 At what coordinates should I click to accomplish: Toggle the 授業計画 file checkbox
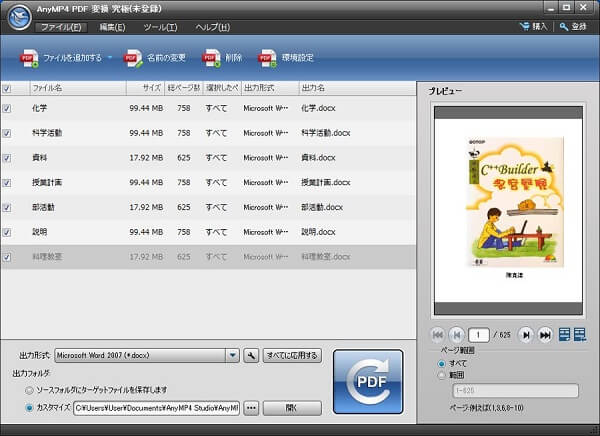(8, 182)
